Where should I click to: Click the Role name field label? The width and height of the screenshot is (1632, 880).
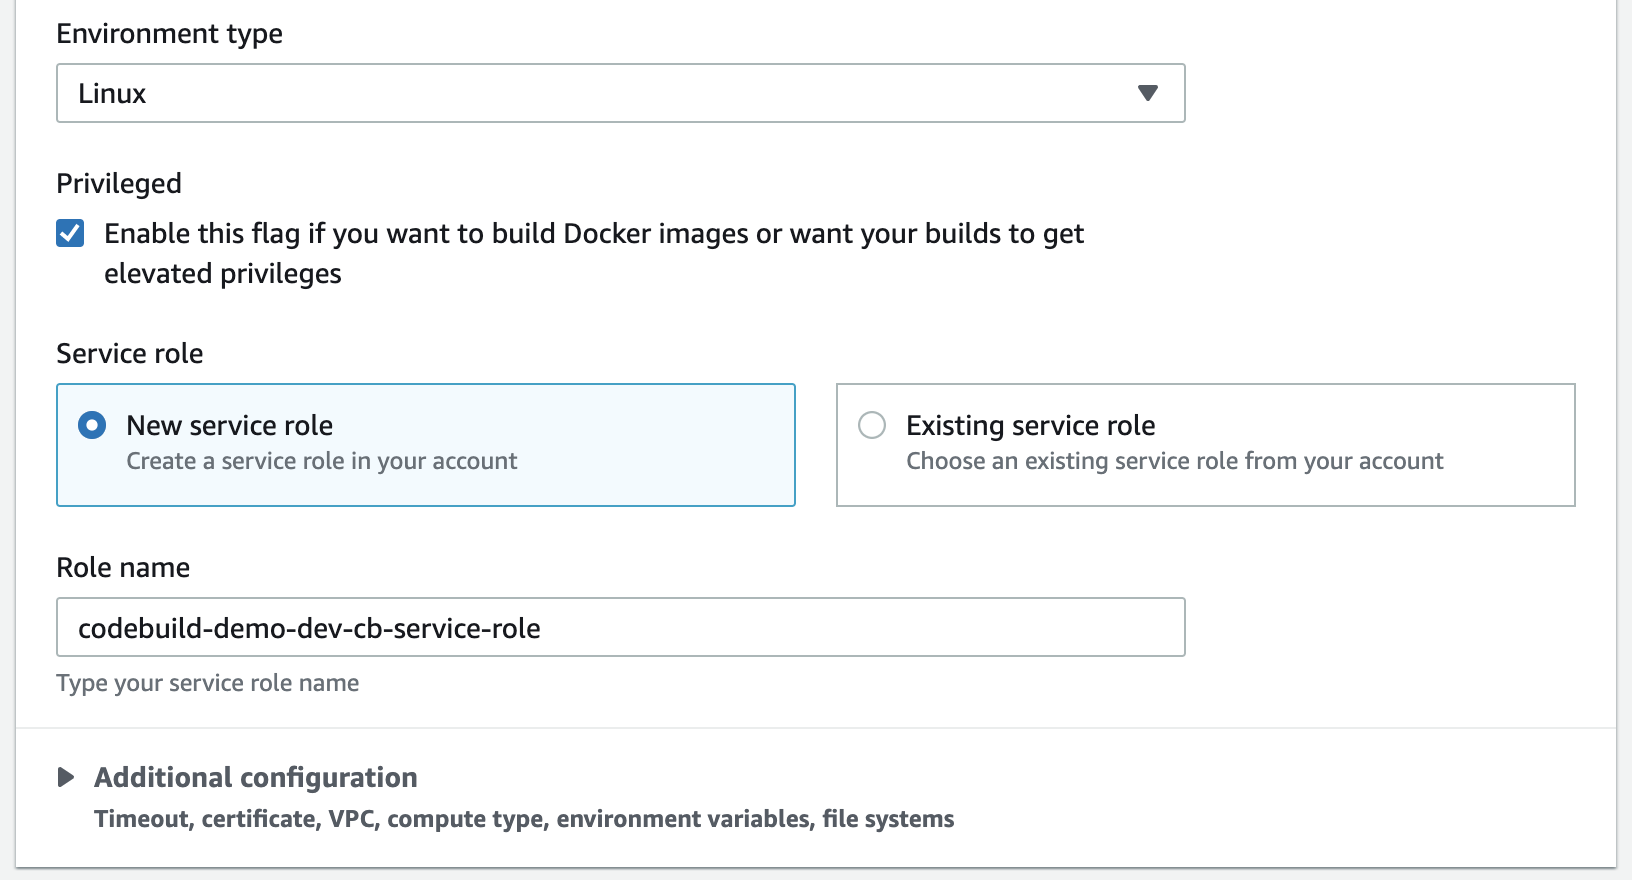(123, 567)
